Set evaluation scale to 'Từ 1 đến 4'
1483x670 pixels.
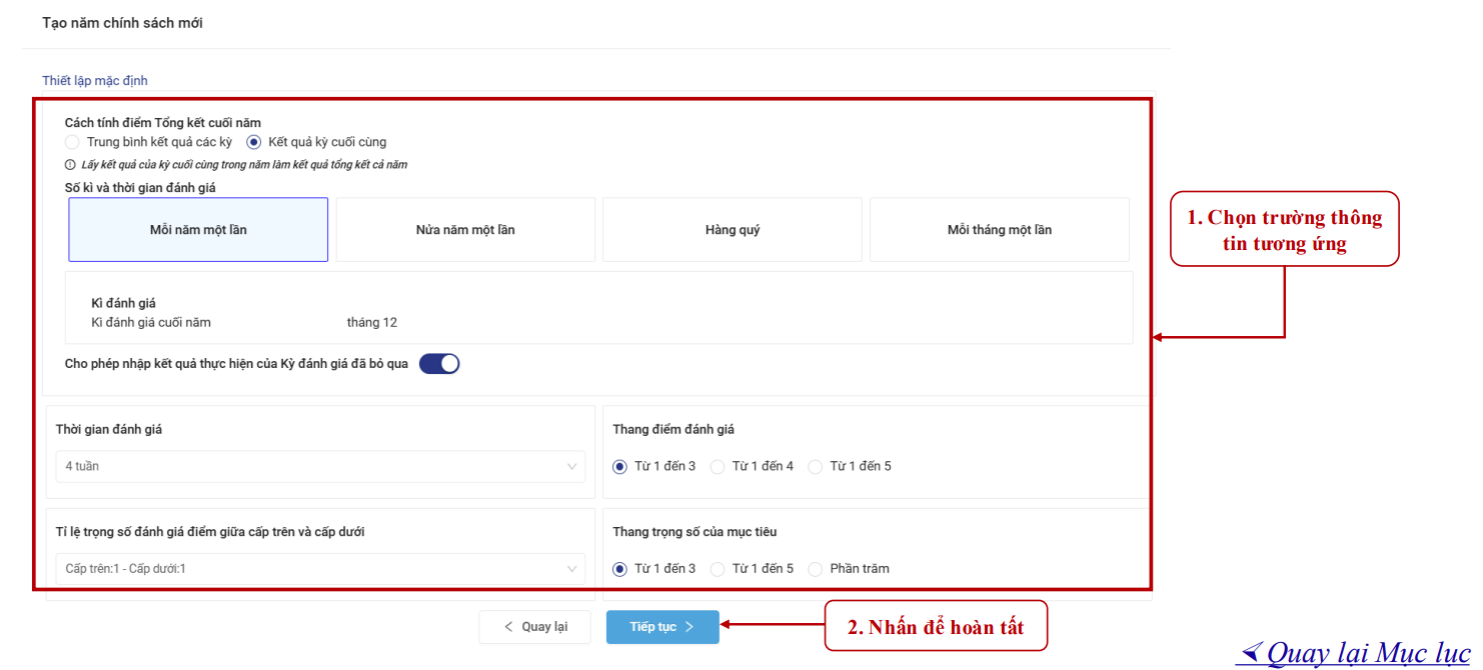[x=717, y=467]
